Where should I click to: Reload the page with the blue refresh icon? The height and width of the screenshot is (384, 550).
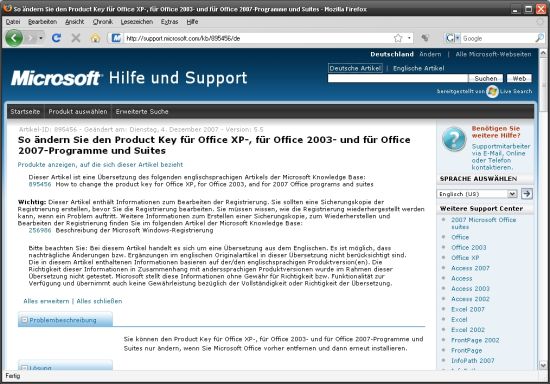(x=56, y=38)
